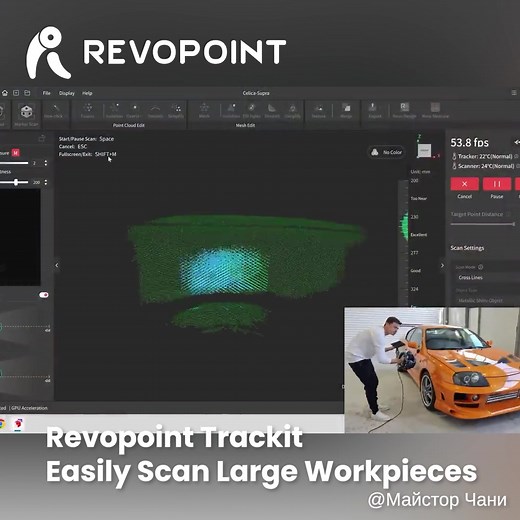Screen dimensions: 520x520
Task: Click the hamburger menu icon at top right
Action: pos(514,93)
